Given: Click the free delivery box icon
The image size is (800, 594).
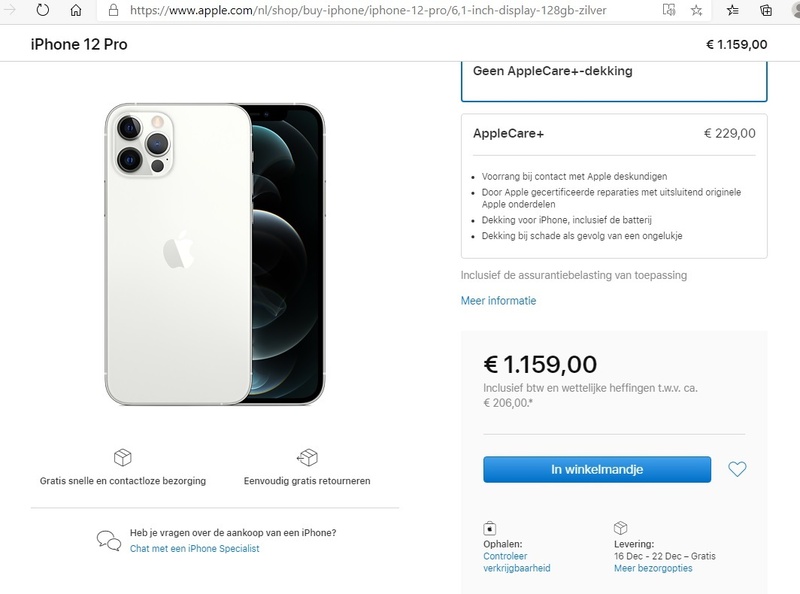Looking at the screenshot, I should pos(123,457).
